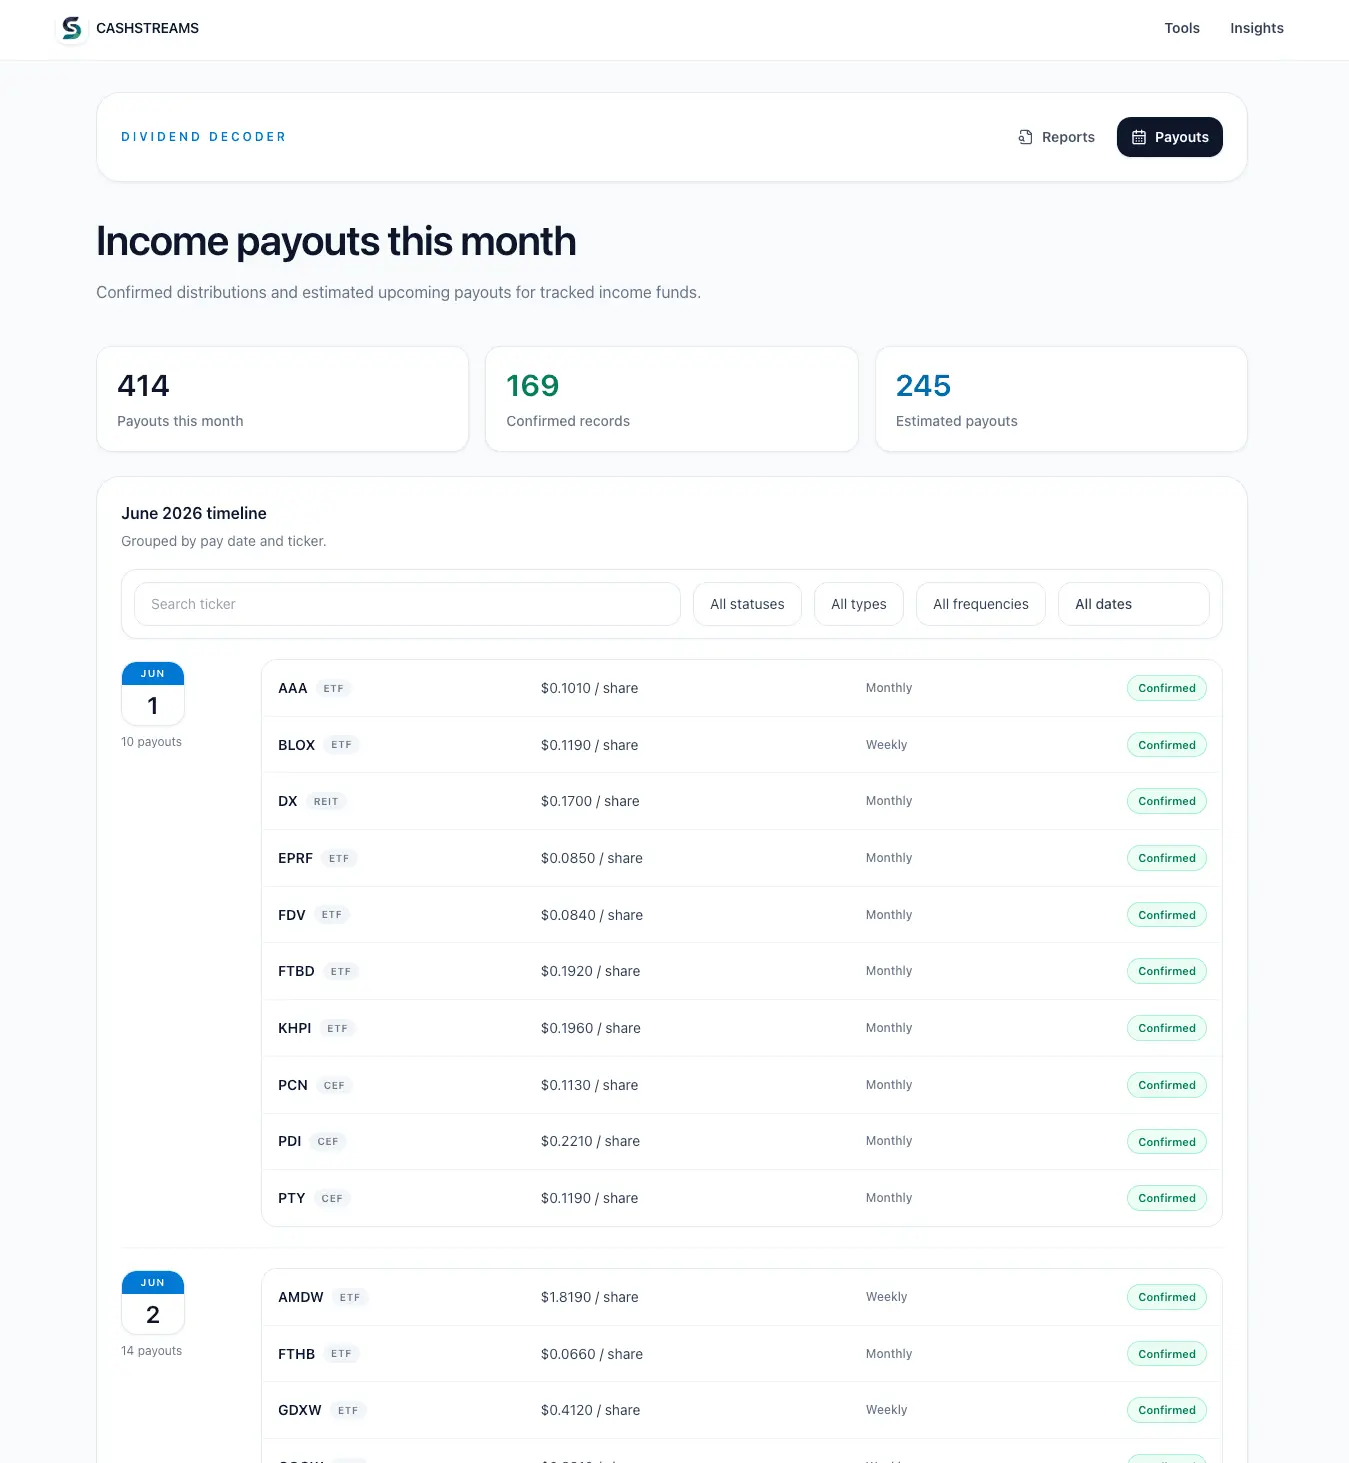Click the Payouts calendar icon

[x=1138, y=137]
